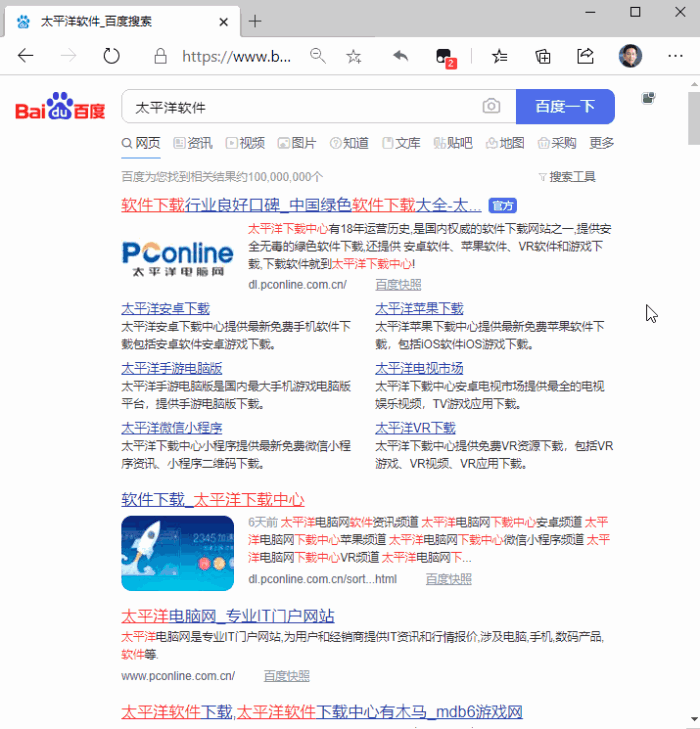Image resolution: width=700 pixels, height=729 pixels.
Task: Open the first result 软件下载行业良好口碑
Action: (301, 205)
